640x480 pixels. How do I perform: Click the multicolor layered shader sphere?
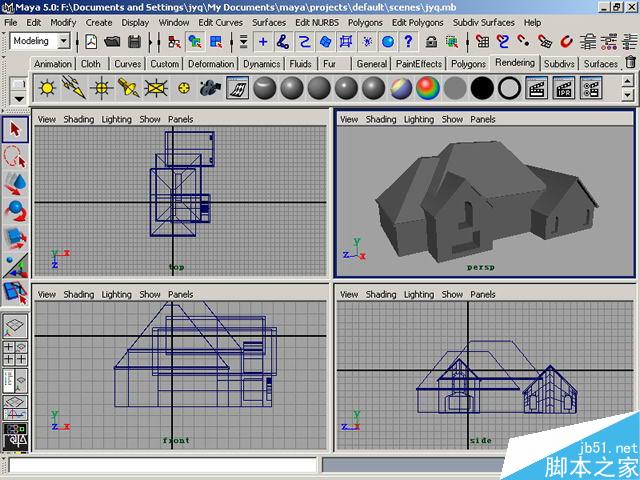coord(401,88)
